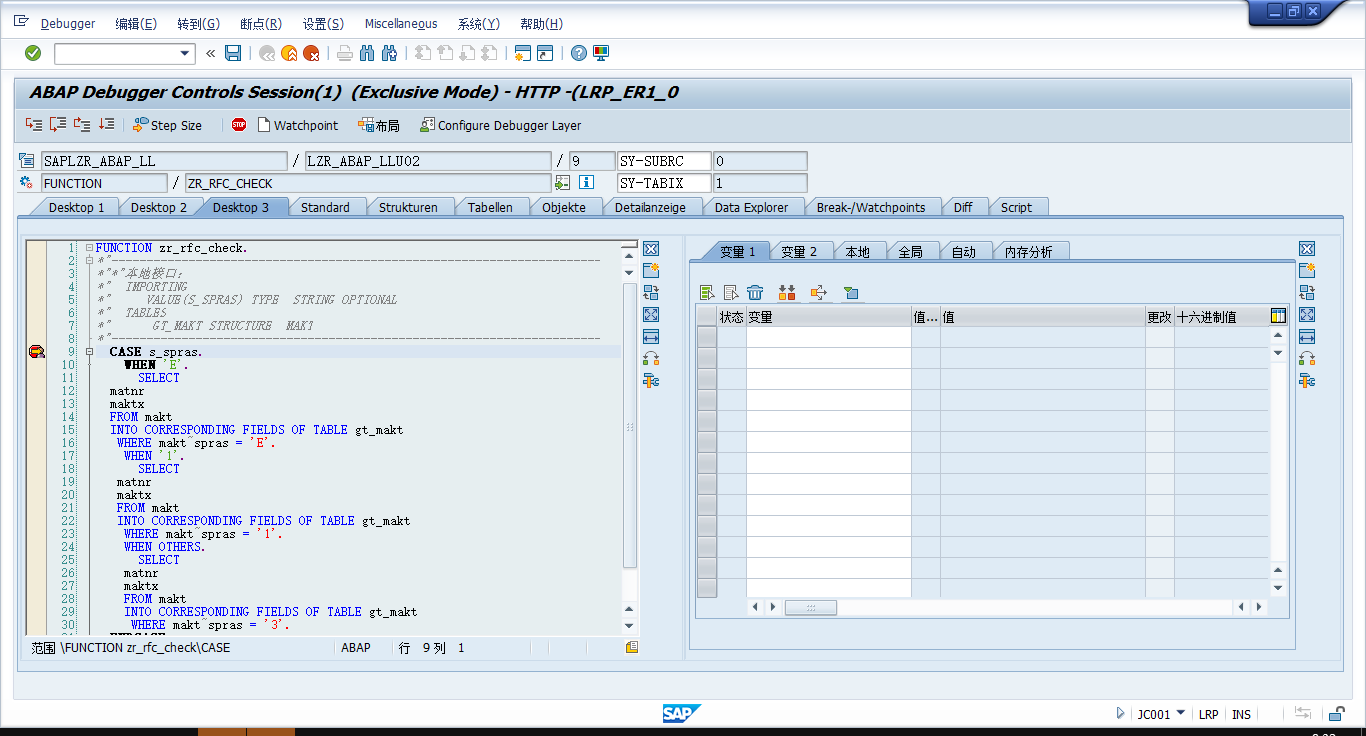
Task: Toggle the padlock icon in the status bar
Action: 1336,714
